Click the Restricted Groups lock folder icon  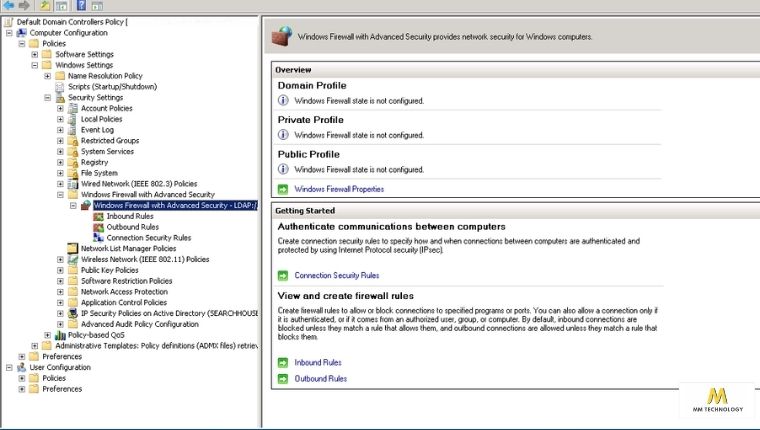73,141
